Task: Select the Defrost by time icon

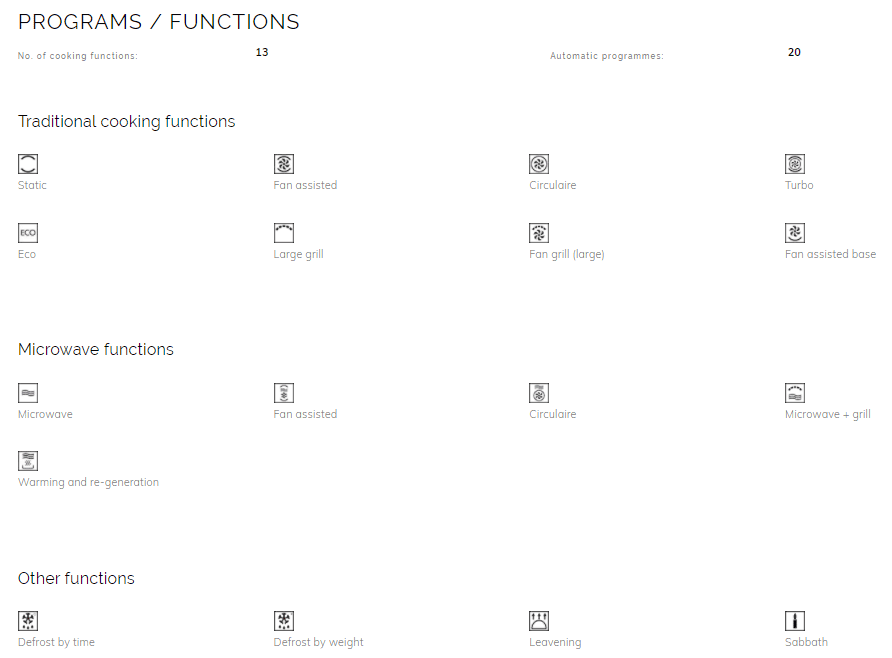Action: 28,620
